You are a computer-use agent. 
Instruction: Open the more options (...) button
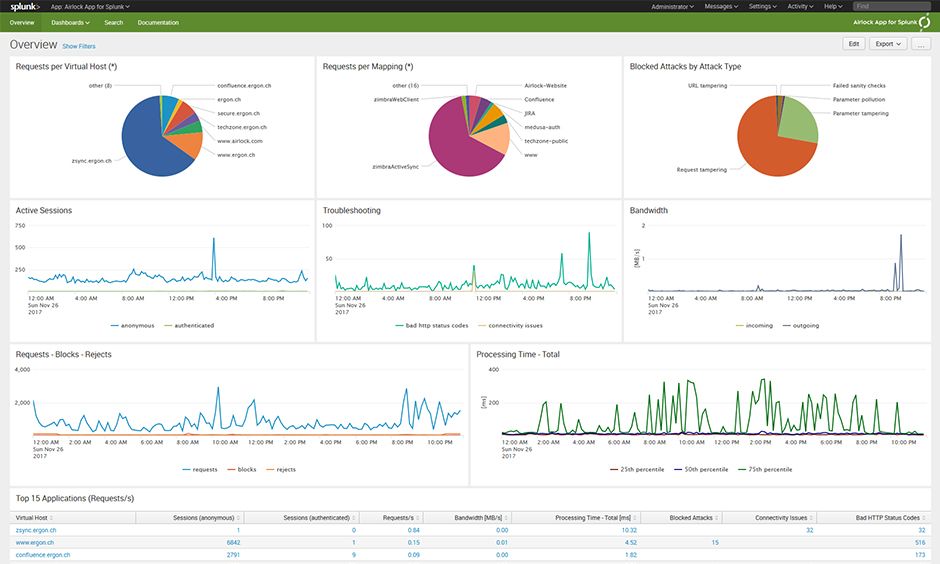pyautogui.click(x=921, y=44)
